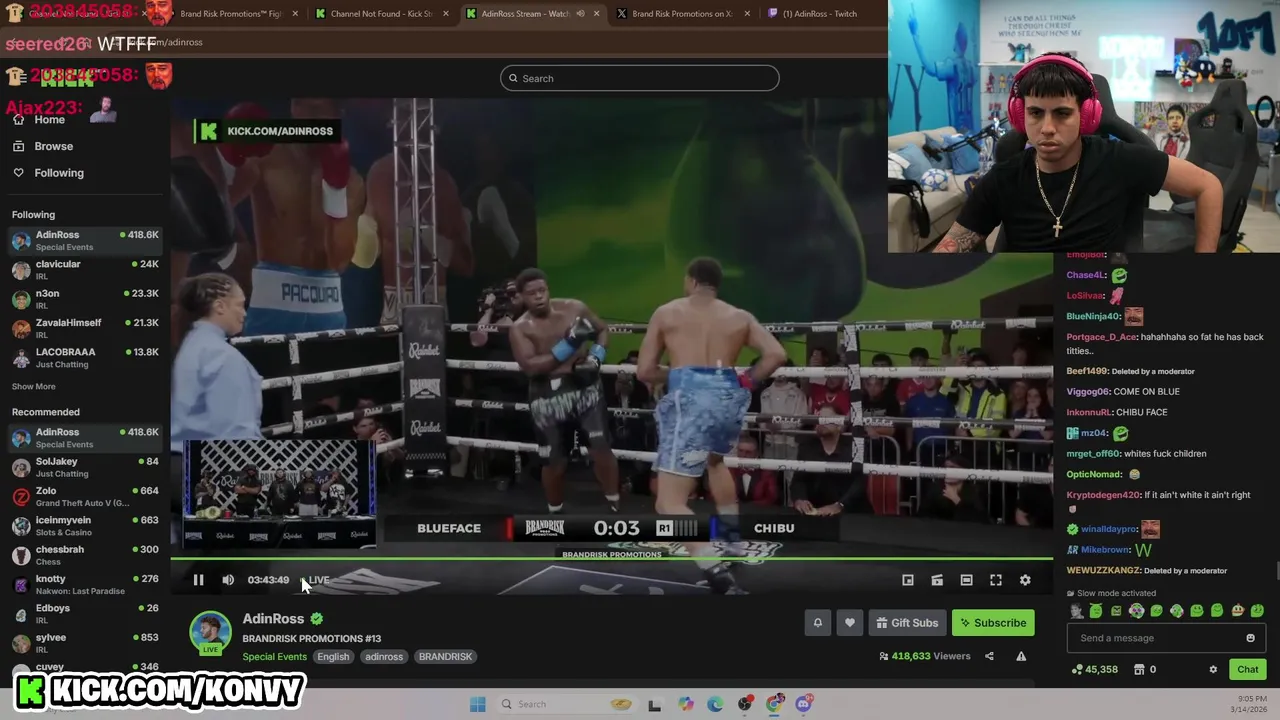1280x720 pixels.
Task: Click the green Chat send button
Action: [1248, 669]
